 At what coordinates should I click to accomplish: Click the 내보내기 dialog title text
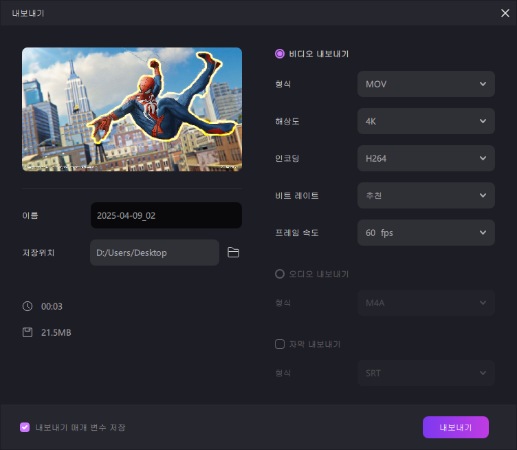click(28, 13)
